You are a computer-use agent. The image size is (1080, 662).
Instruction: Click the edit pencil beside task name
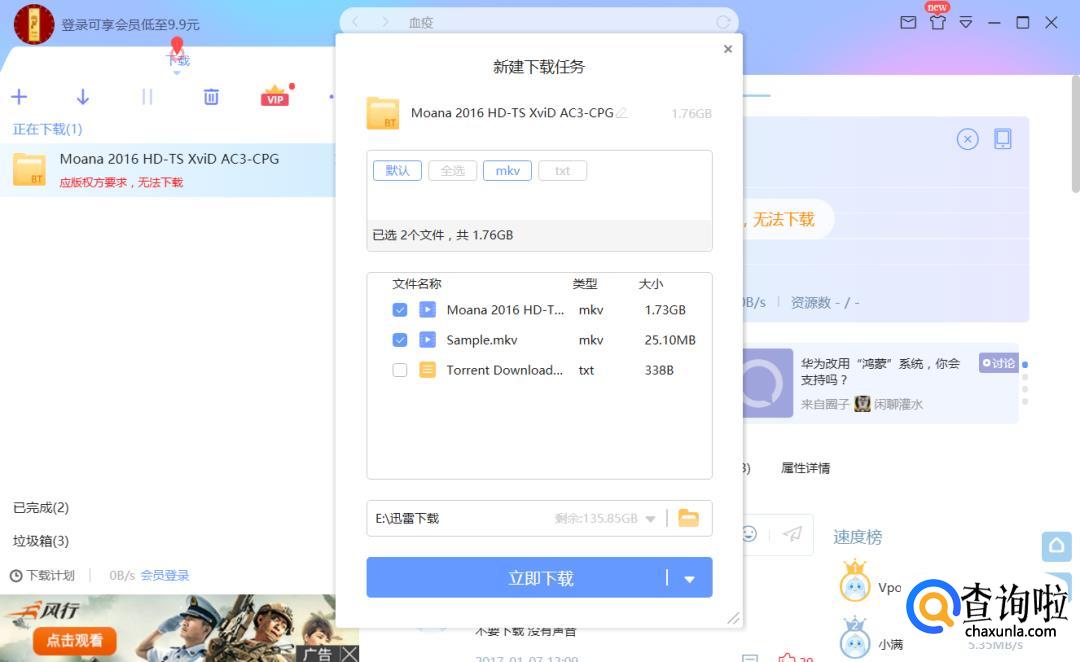[621, 113]
